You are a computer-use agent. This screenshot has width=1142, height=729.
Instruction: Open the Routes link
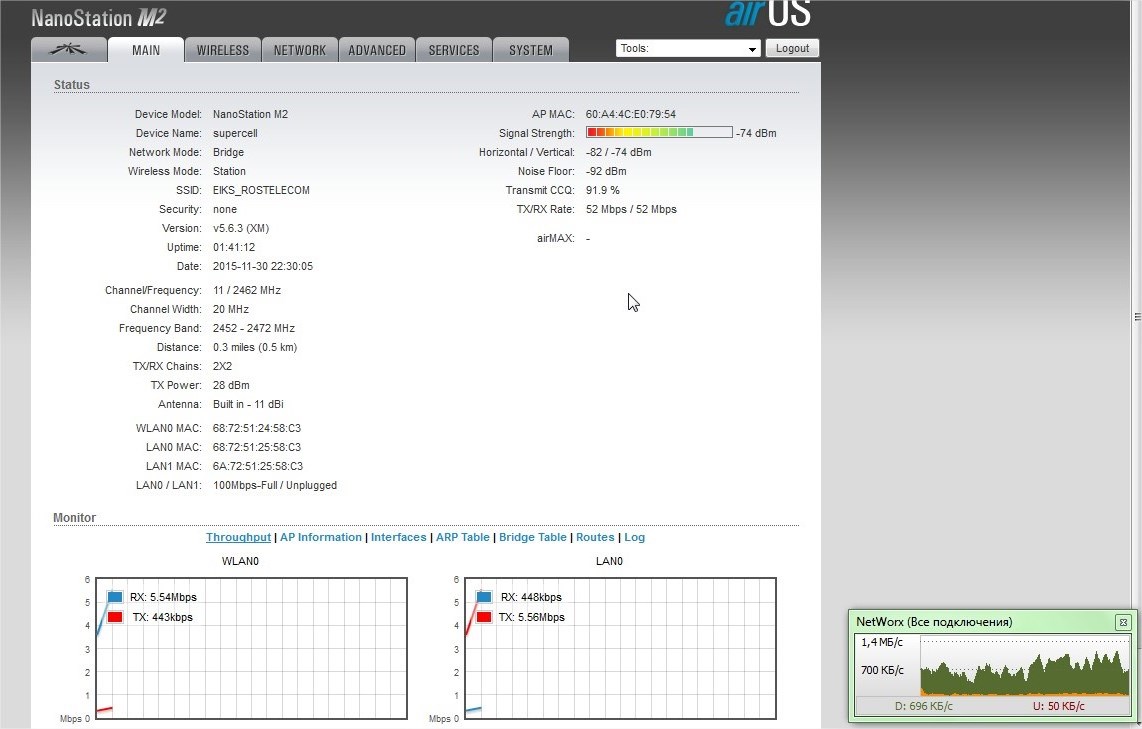pos(595,537)
